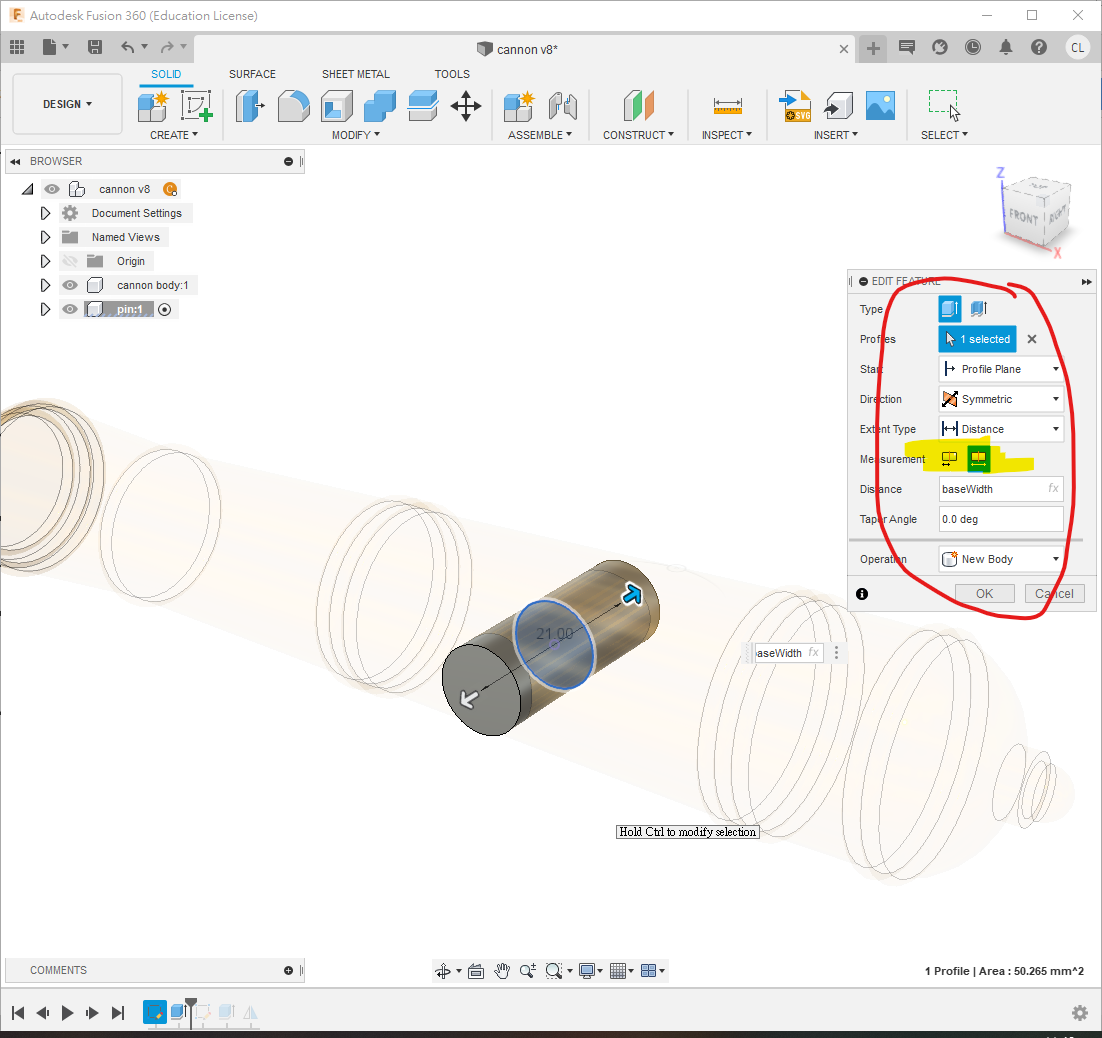Select the Shell tool icon
Viewport: 1102px width, 1038px height.
click(x=336, y=105)
